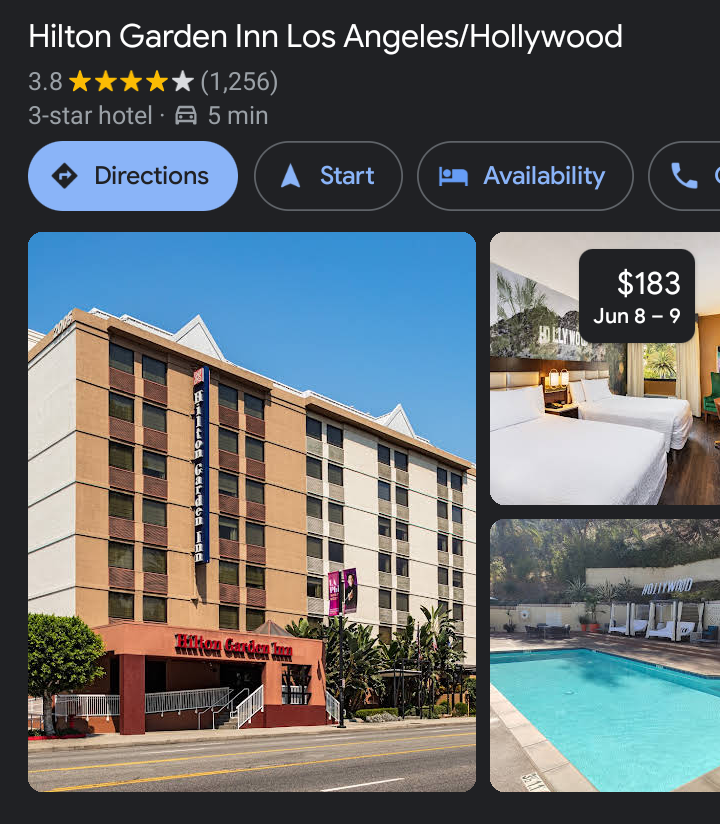Click the Directions button
The image size is (720, 824).
pyautogui.click(x=132, y=176)
